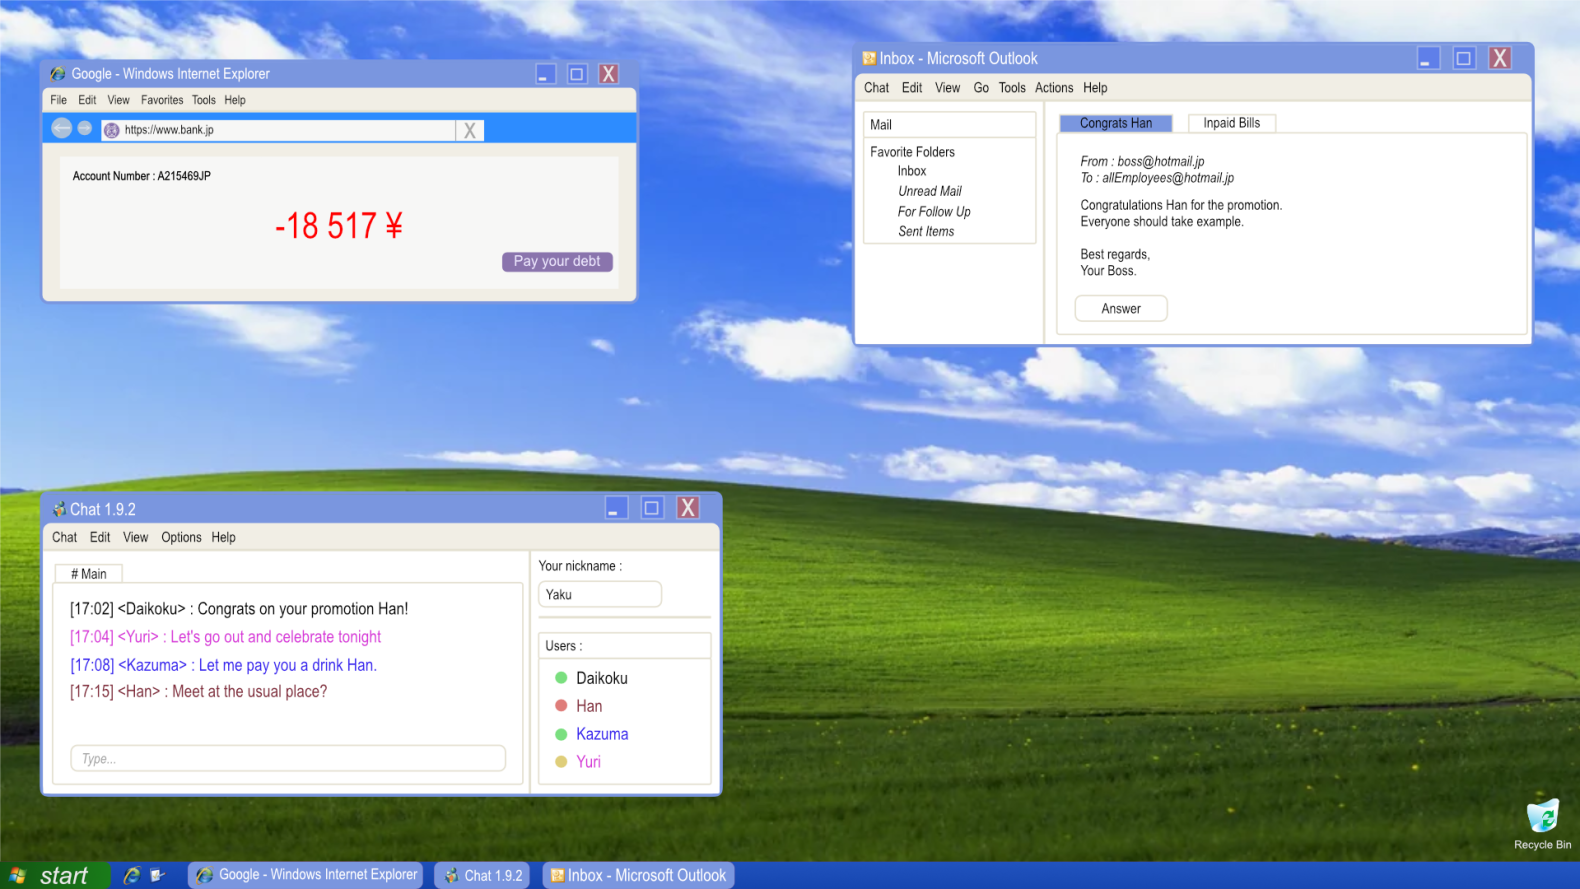Viewport: 1580px width, 889px height.
Task: Click the chat message Type... field
Action: [x=288, y=758]
